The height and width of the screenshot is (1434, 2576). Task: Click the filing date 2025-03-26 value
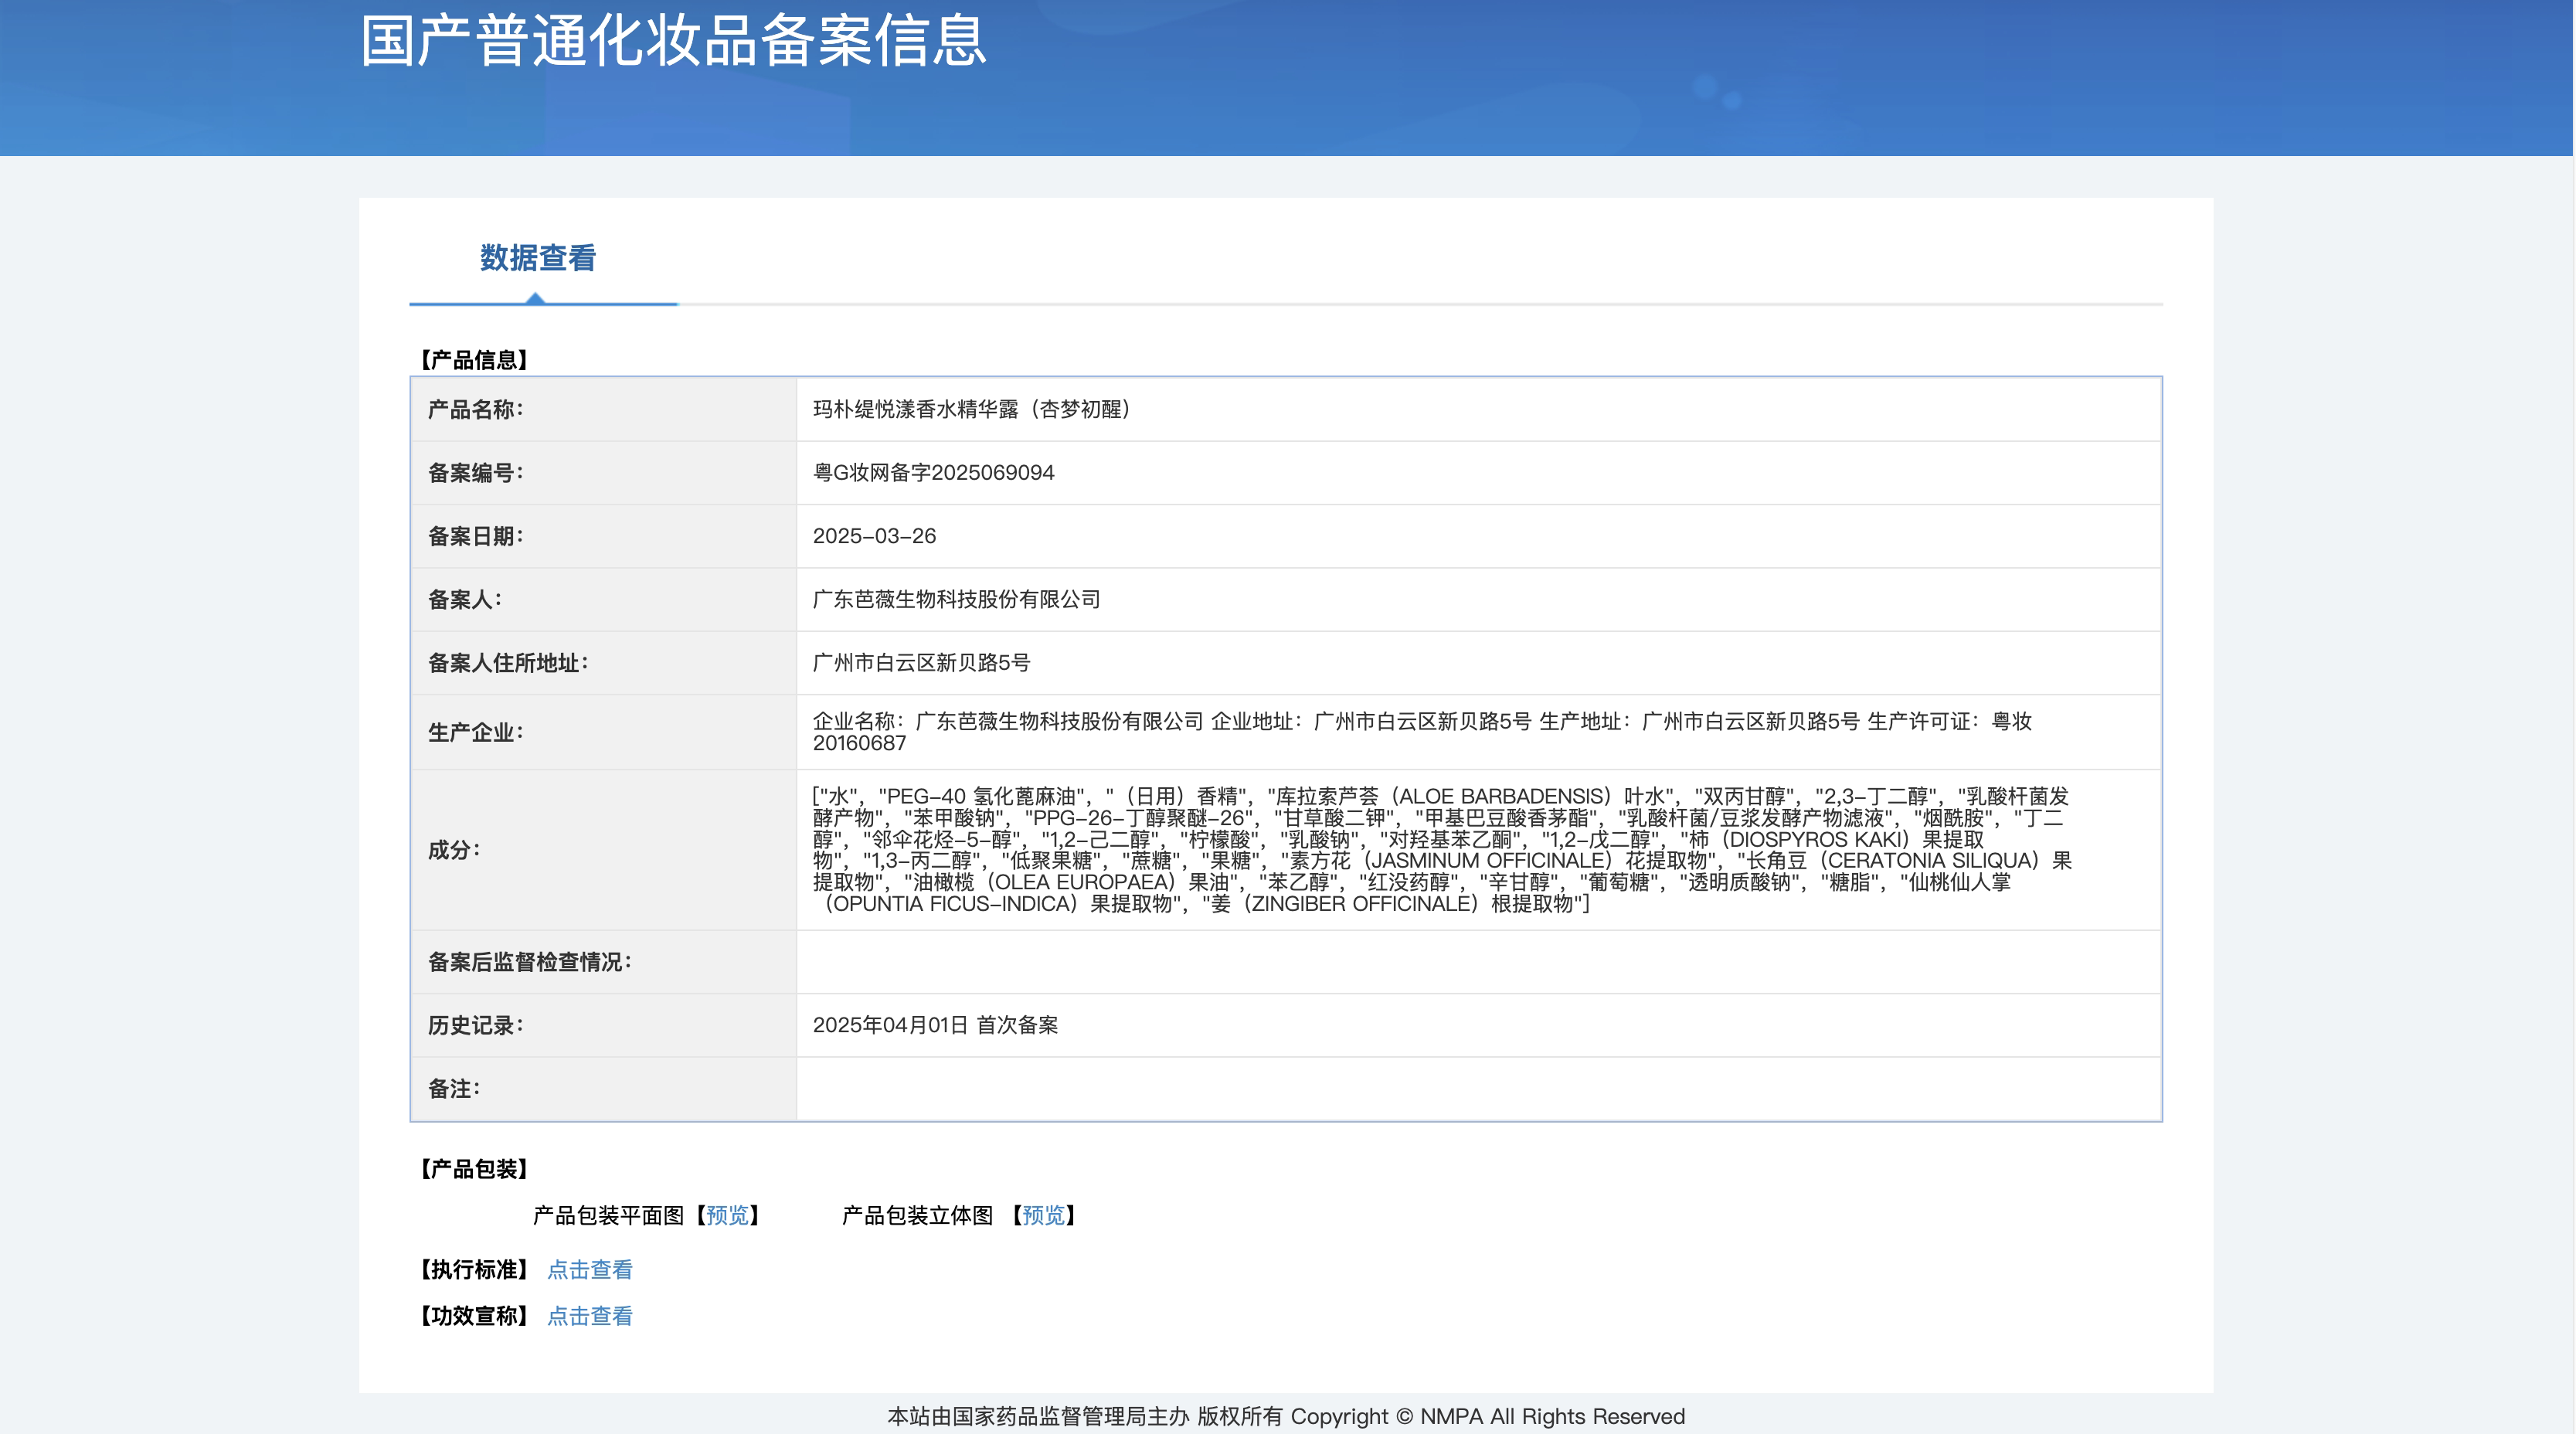(874, 536)
